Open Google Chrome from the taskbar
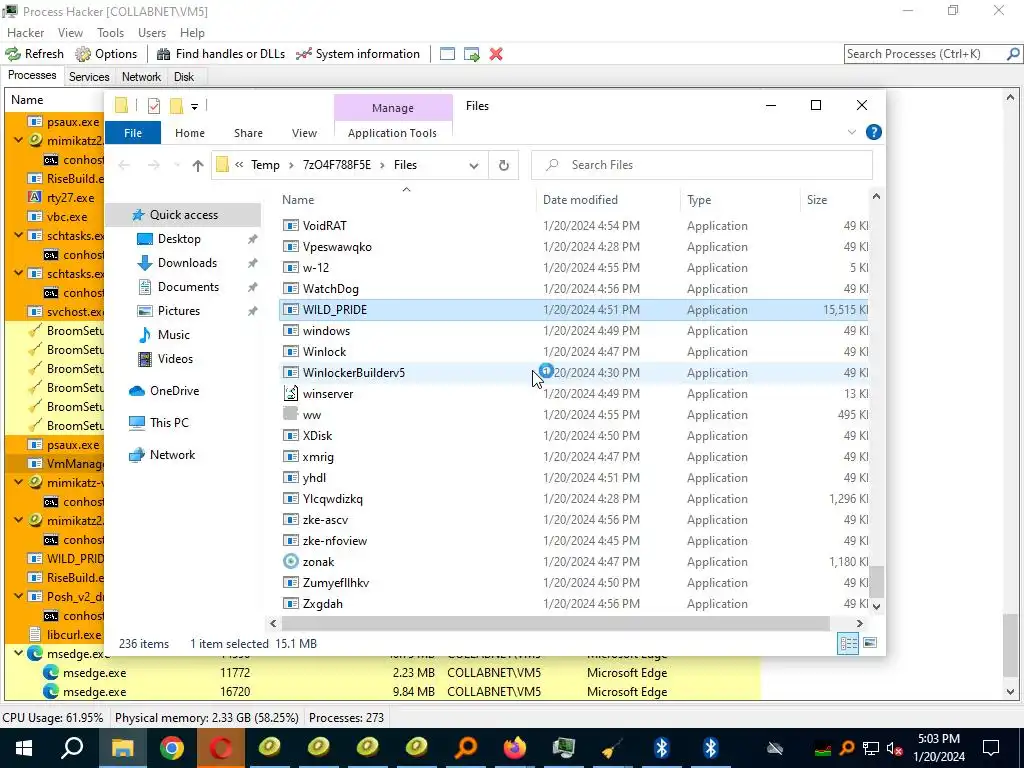The height and width of the screenshot is (768, 1024). pos(171,748)
